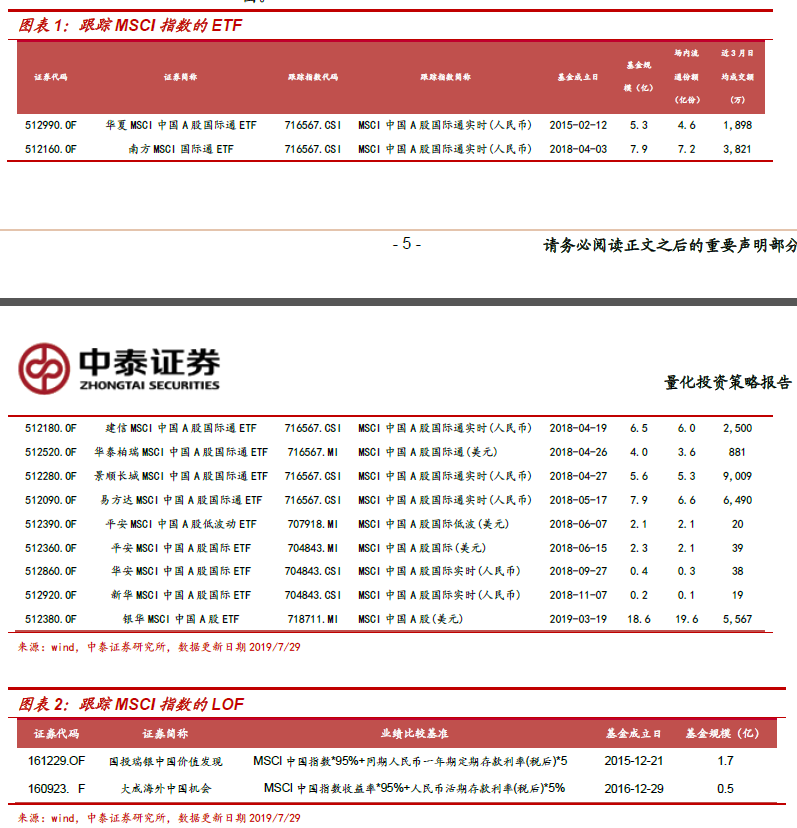Click LOF fund size 0.5
The height and width of the screenshot is (828, 797).
[725, 789]
